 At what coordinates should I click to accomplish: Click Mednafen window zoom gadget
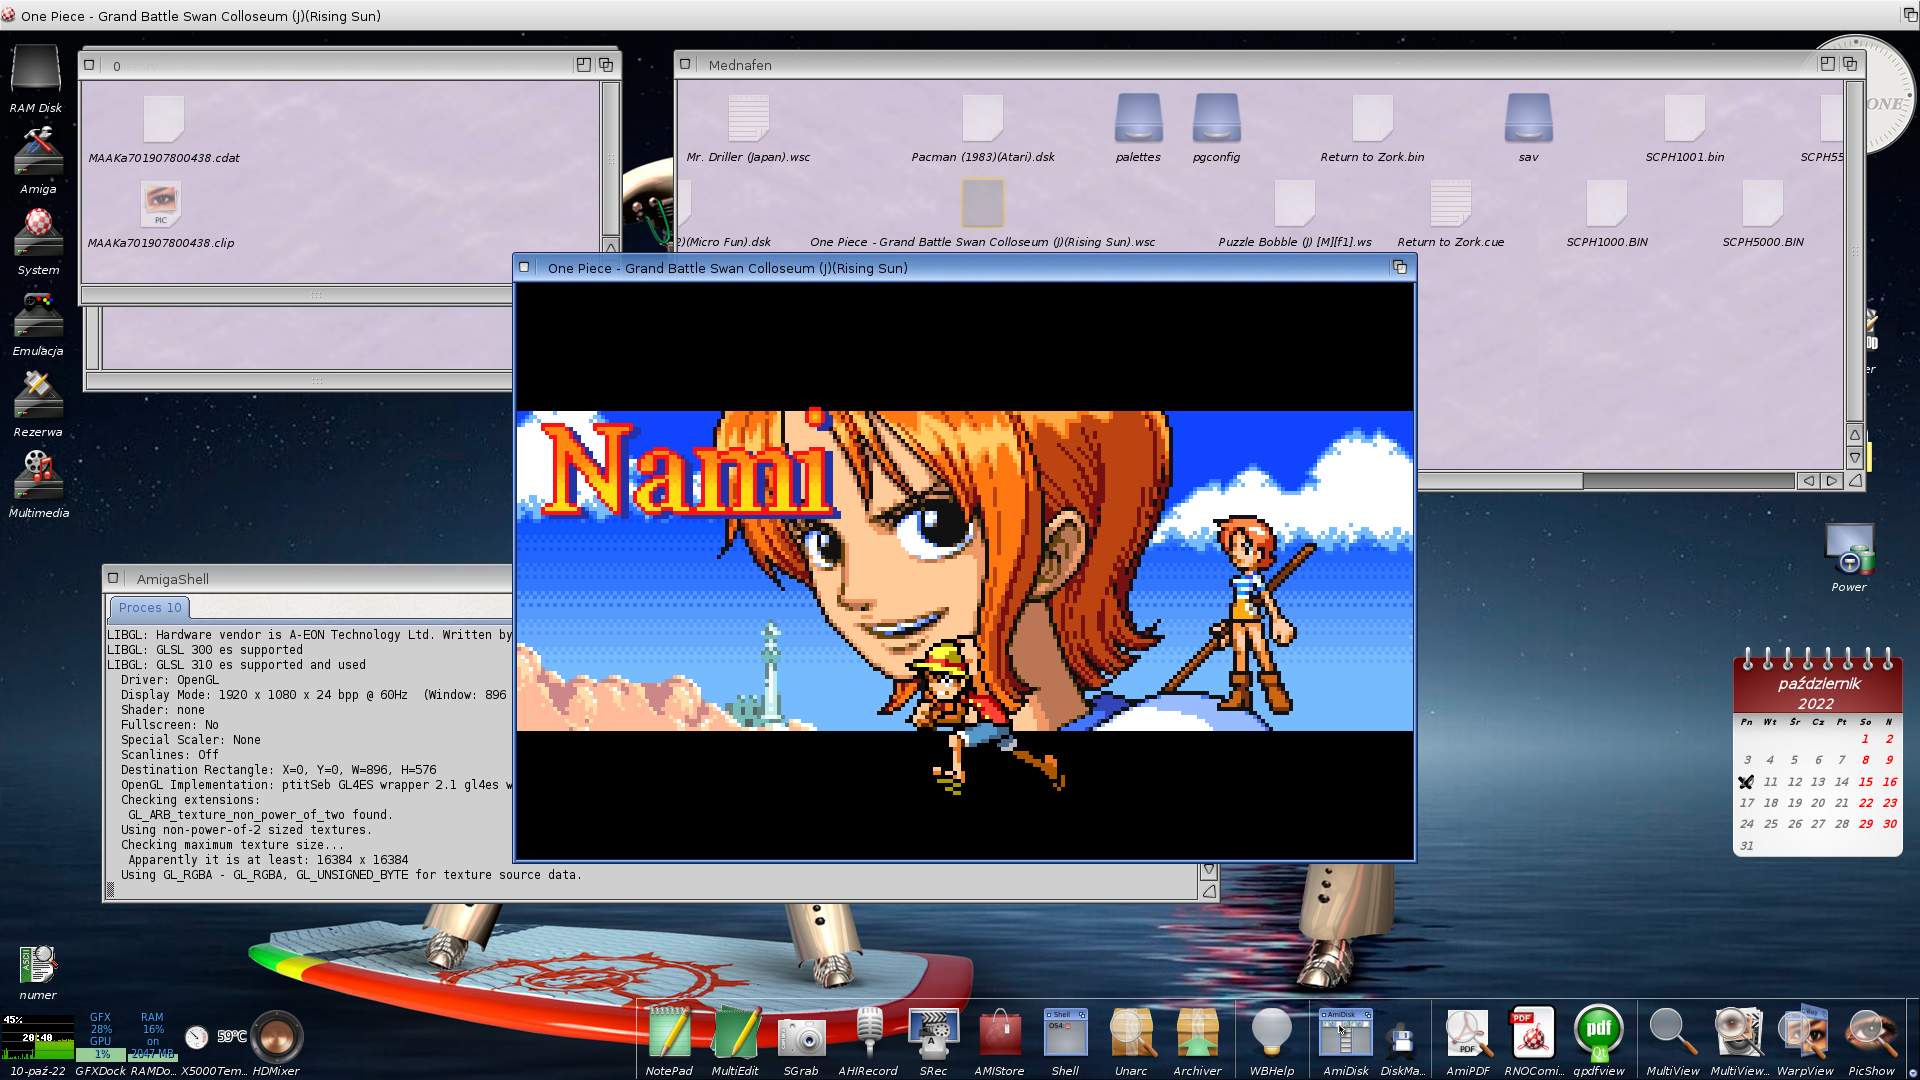[x=1827, y=64]
